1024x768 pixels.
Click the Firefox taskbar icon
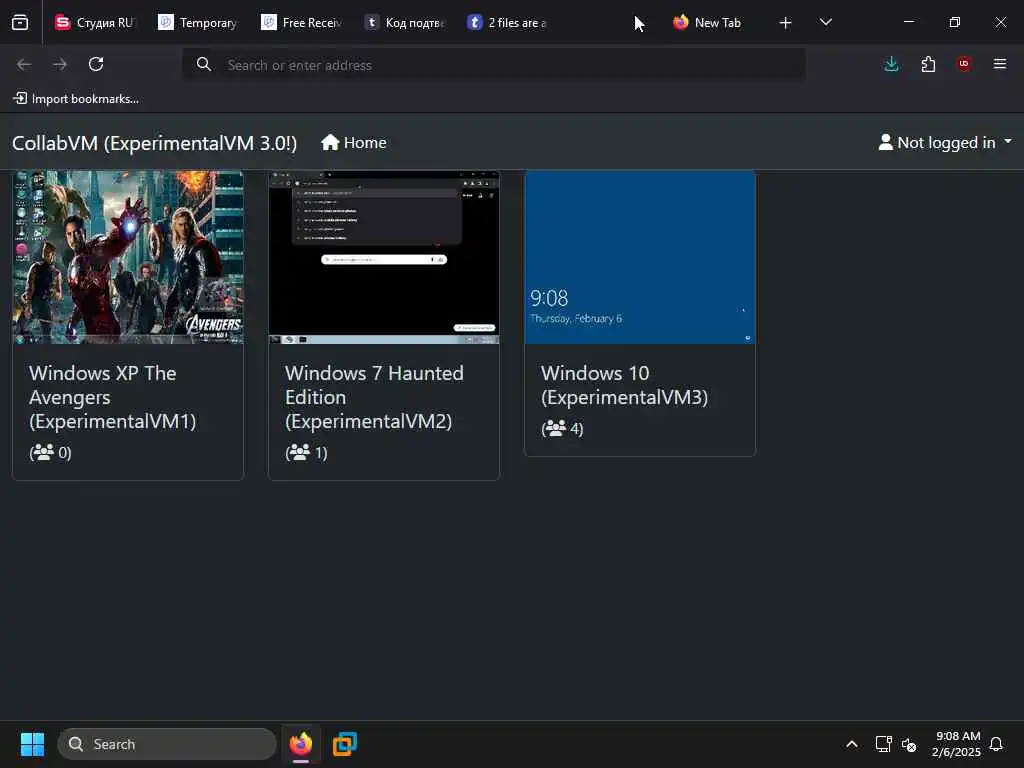[301, 744]
